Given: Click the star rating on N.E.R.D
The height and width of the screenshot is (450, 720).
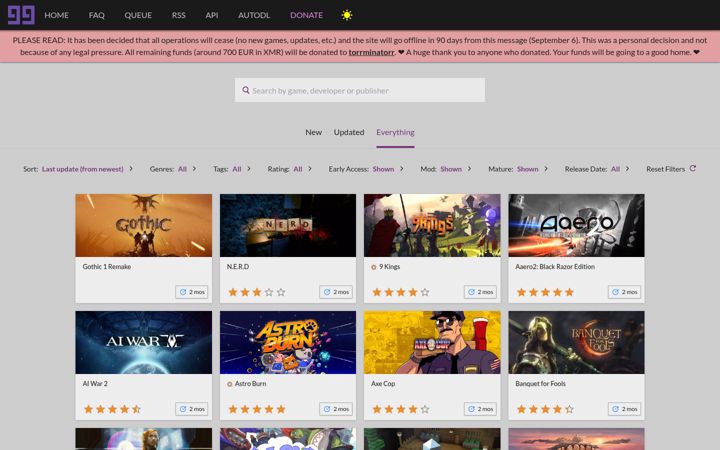Looking at the screenshot, I should pos(257,292).
